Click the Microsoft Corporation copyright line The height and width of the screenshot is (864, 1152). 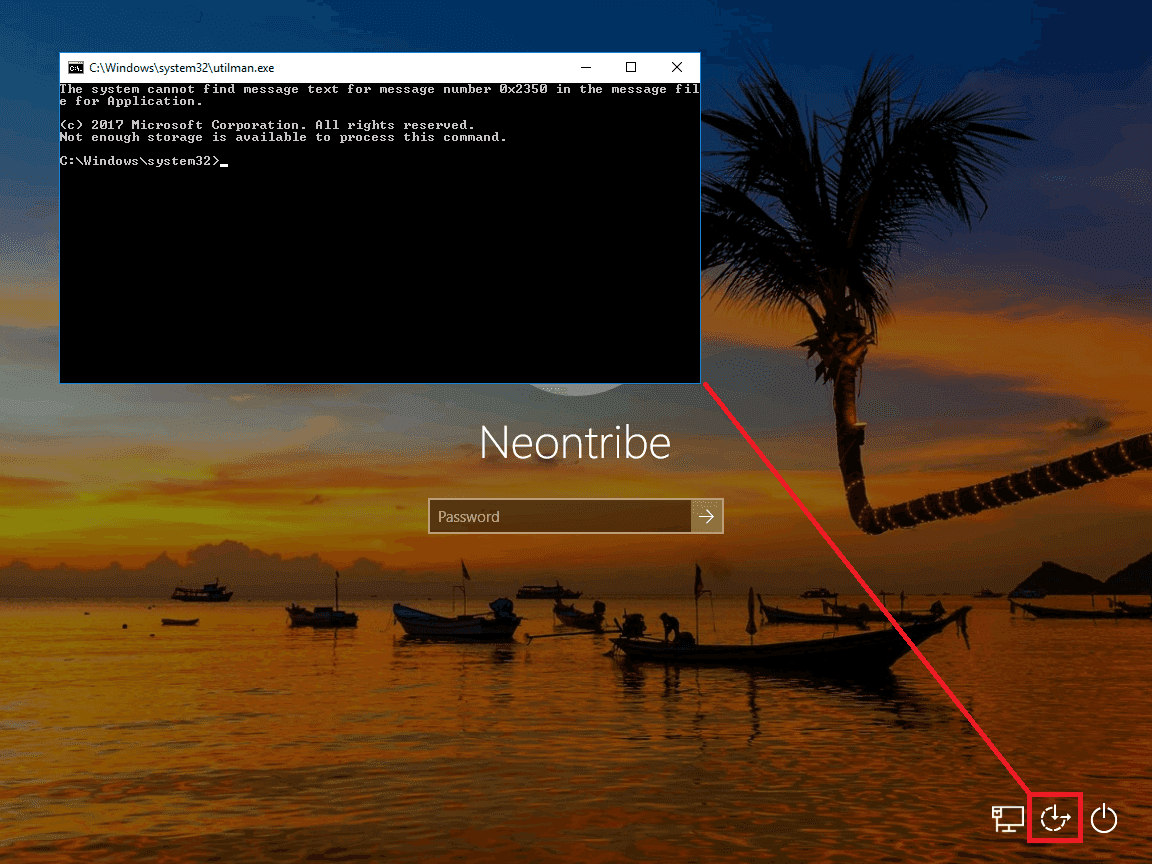tap(266, 125)
